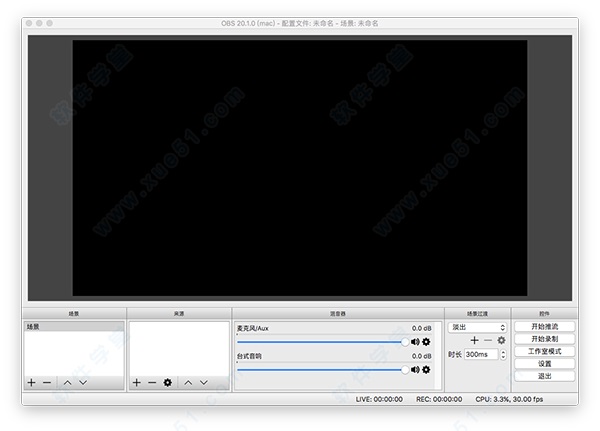This screenshot has height=431, width=600.
Task: Remove the selected scene with minus icon
Action: point(46,382)
